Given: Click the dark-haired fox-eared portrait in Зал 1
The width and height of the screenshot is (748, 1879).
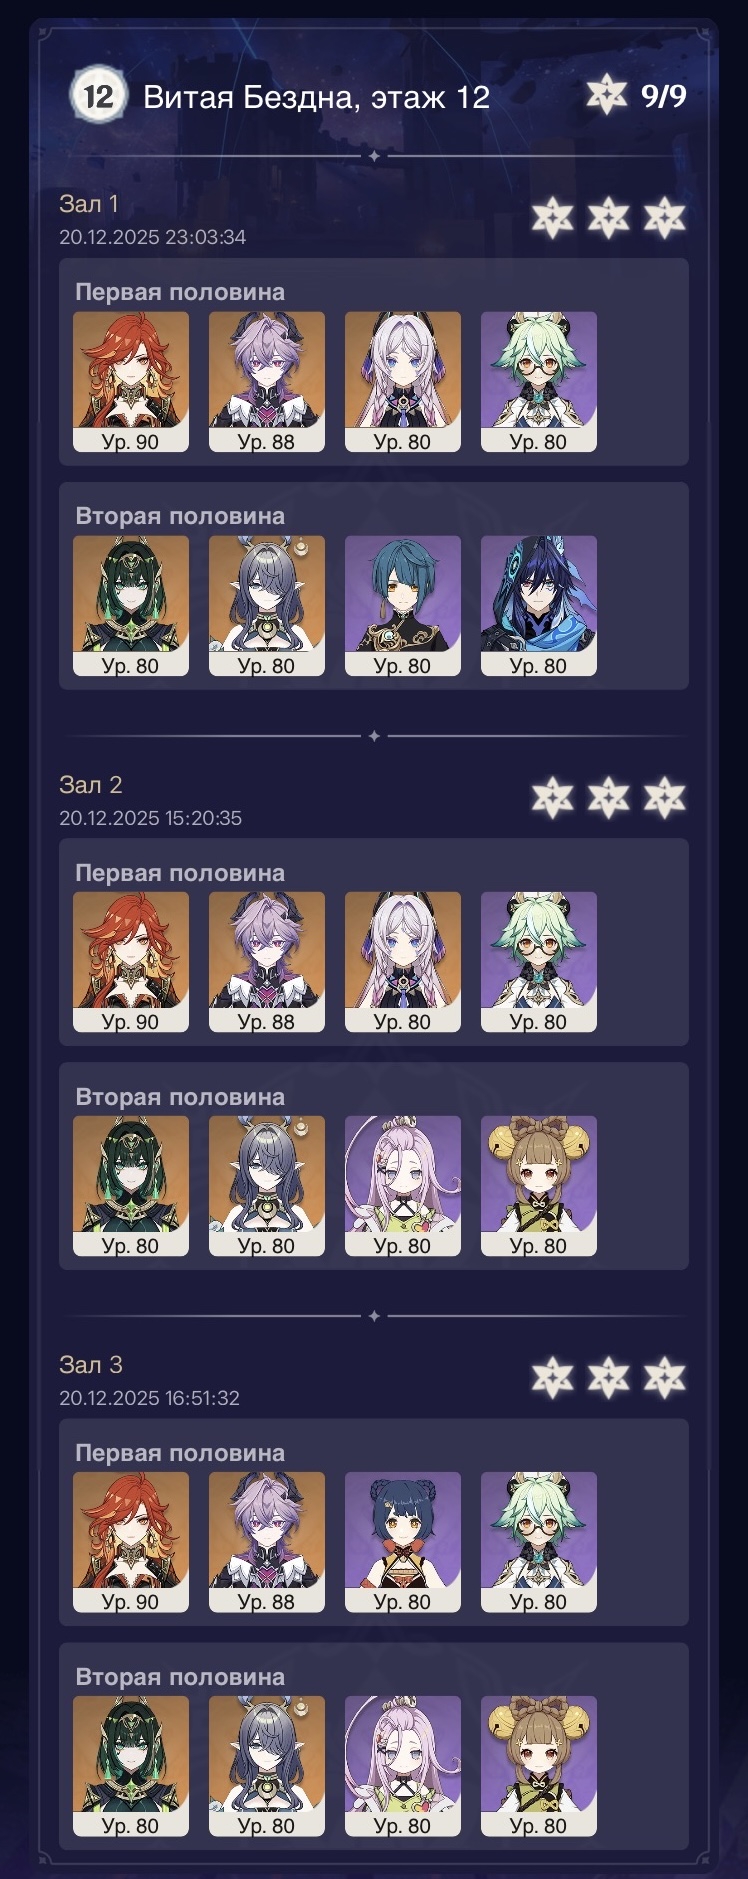Looking at the screenshot, I should (x=539, y=606).
